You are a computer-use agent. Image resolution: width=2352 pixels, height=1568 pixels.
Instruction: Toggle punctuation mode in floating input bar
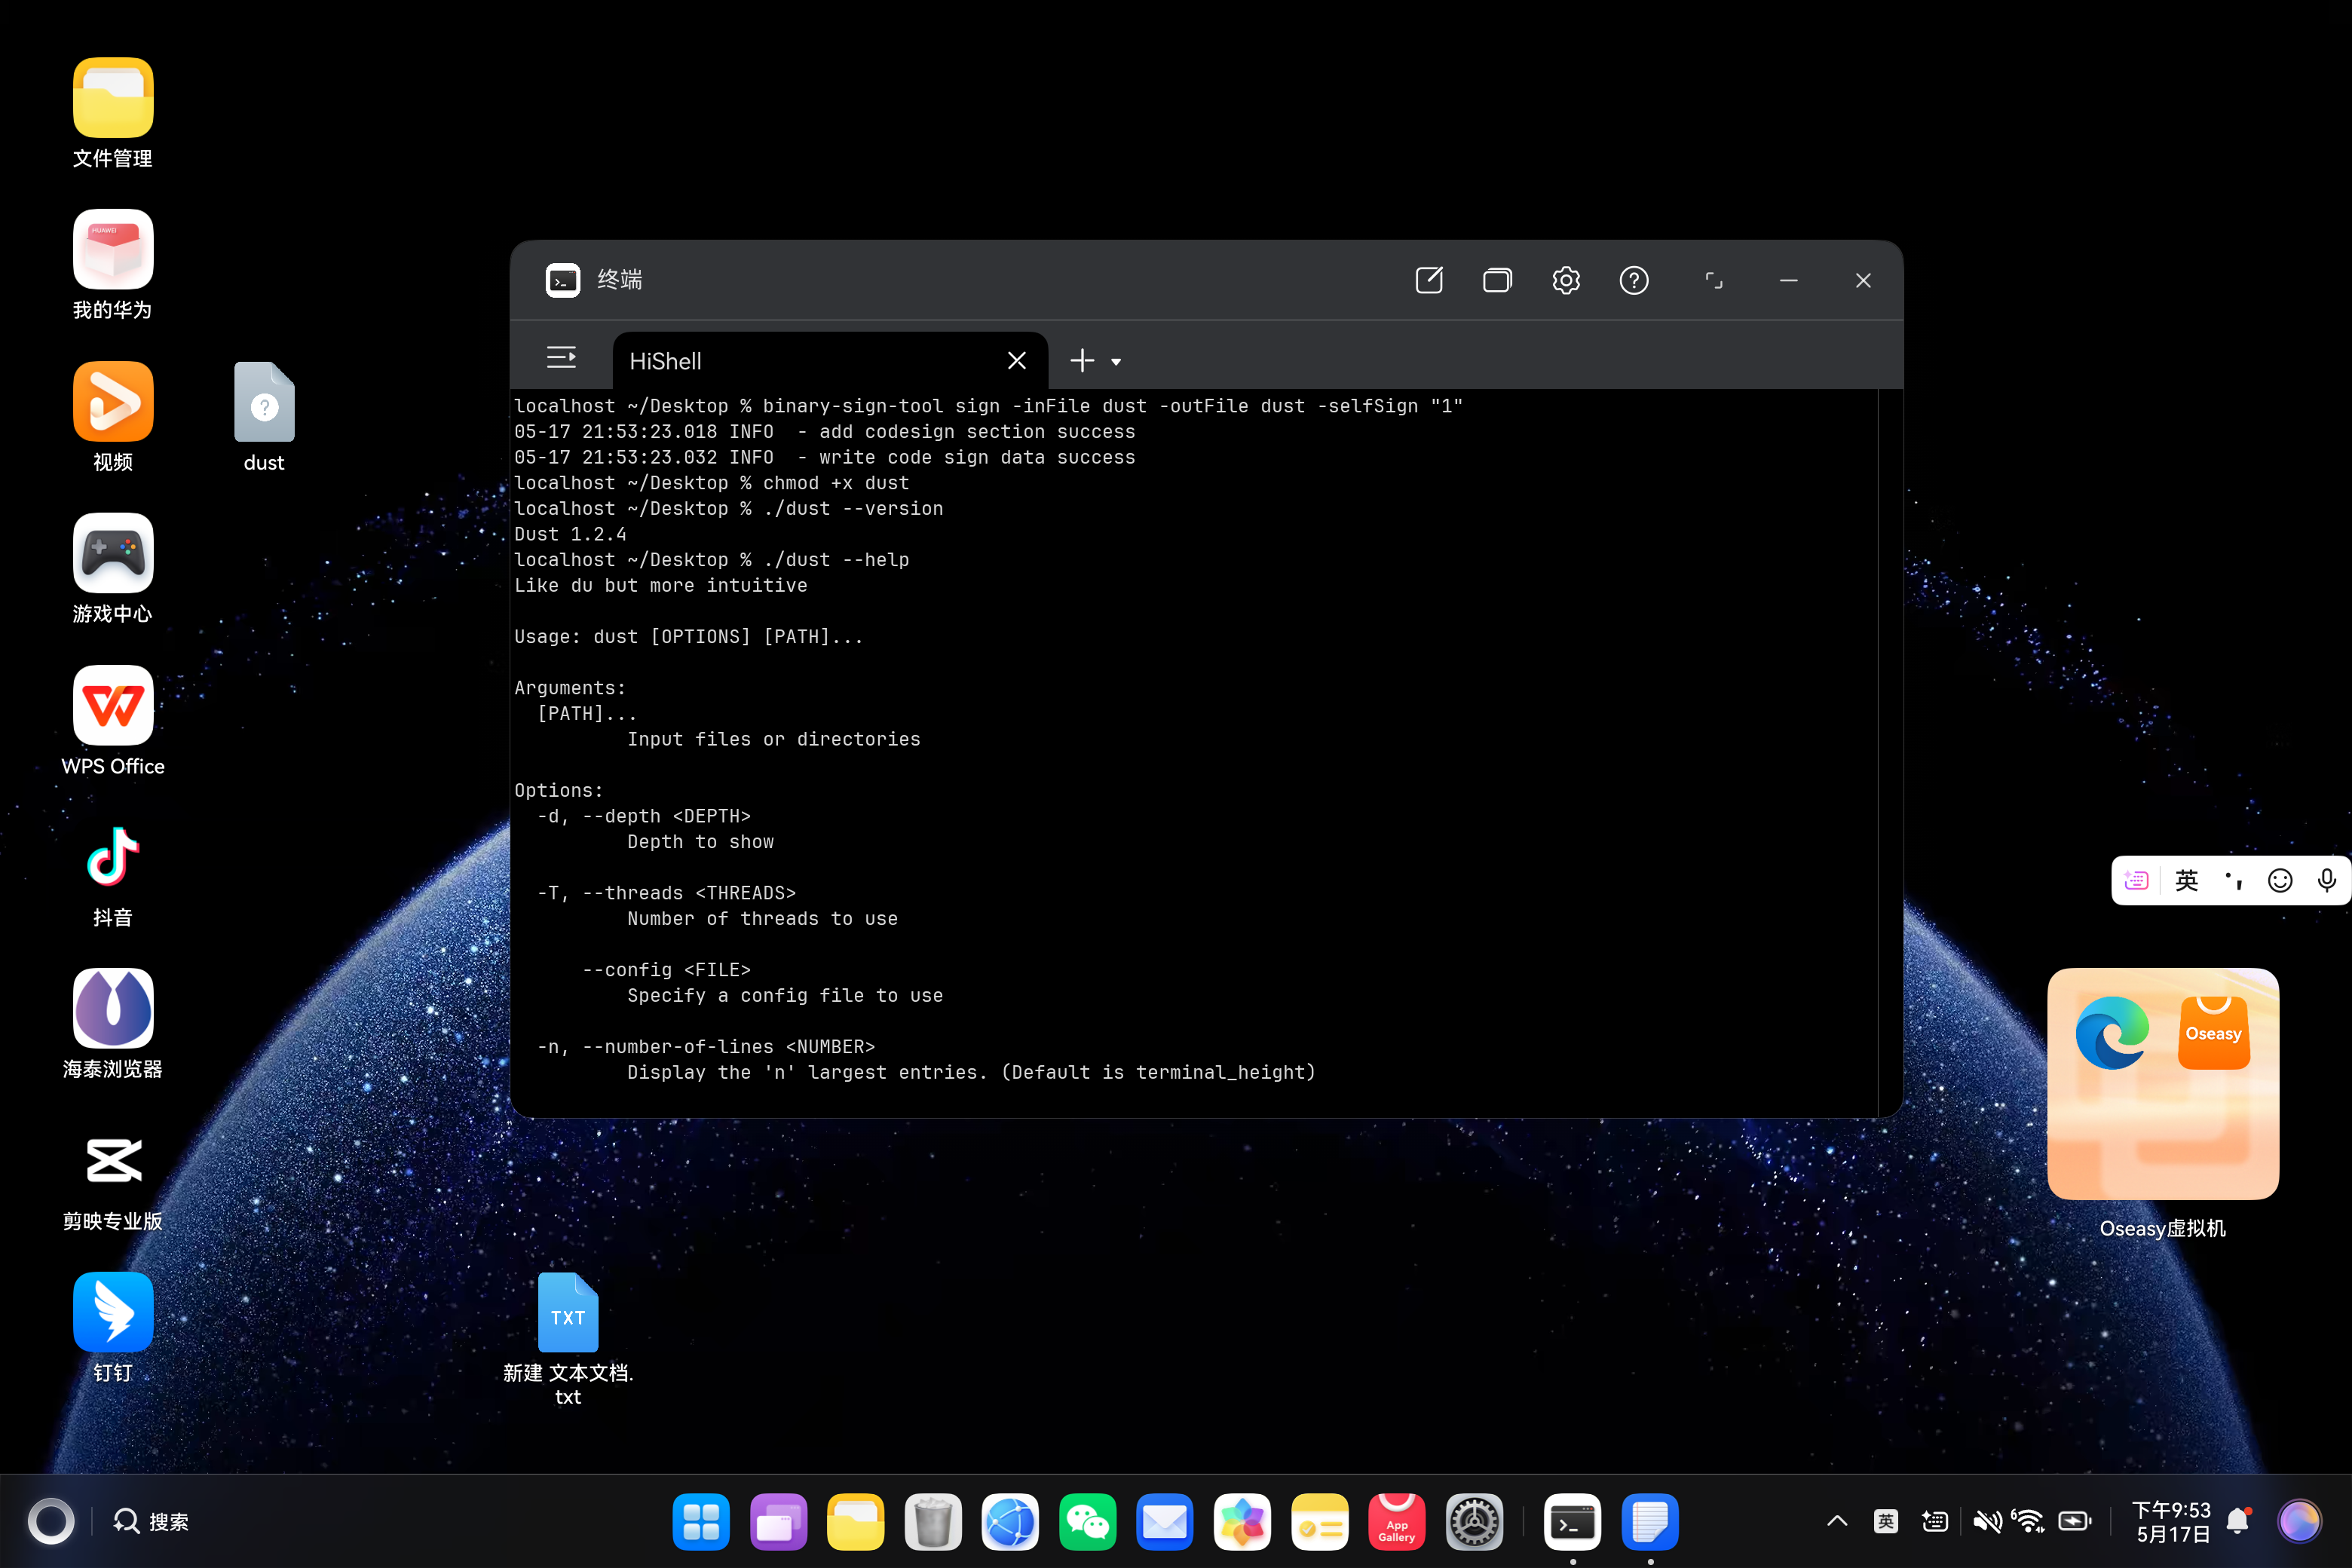tap(2234, 880)
